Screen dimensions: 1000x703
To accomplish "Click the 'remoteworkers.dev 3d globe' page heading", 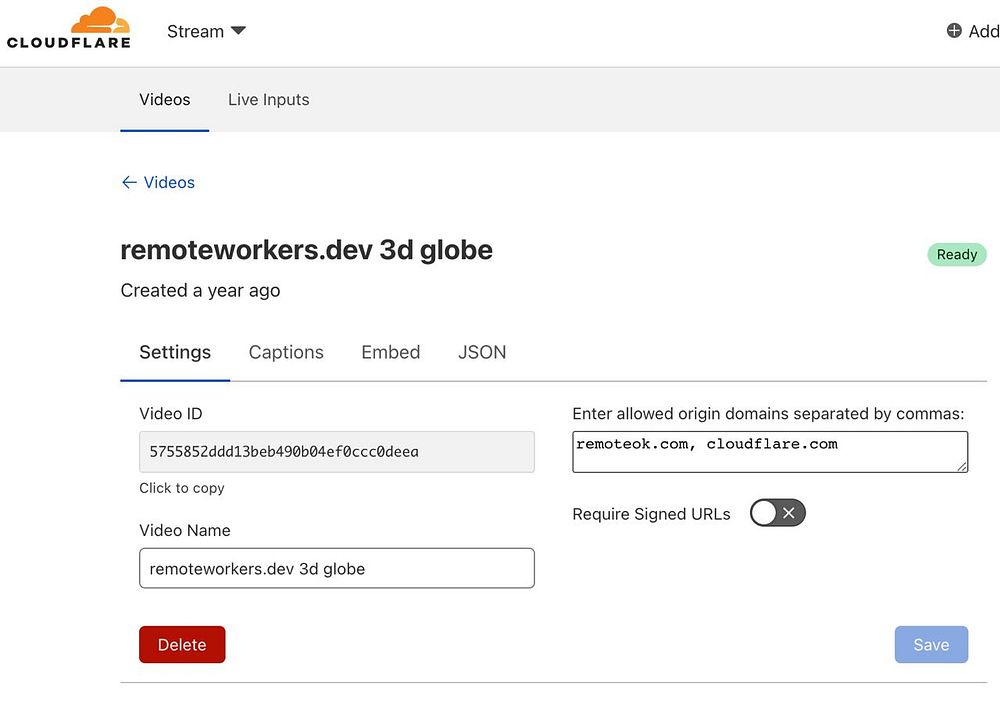I will click(x=306, y=250).
